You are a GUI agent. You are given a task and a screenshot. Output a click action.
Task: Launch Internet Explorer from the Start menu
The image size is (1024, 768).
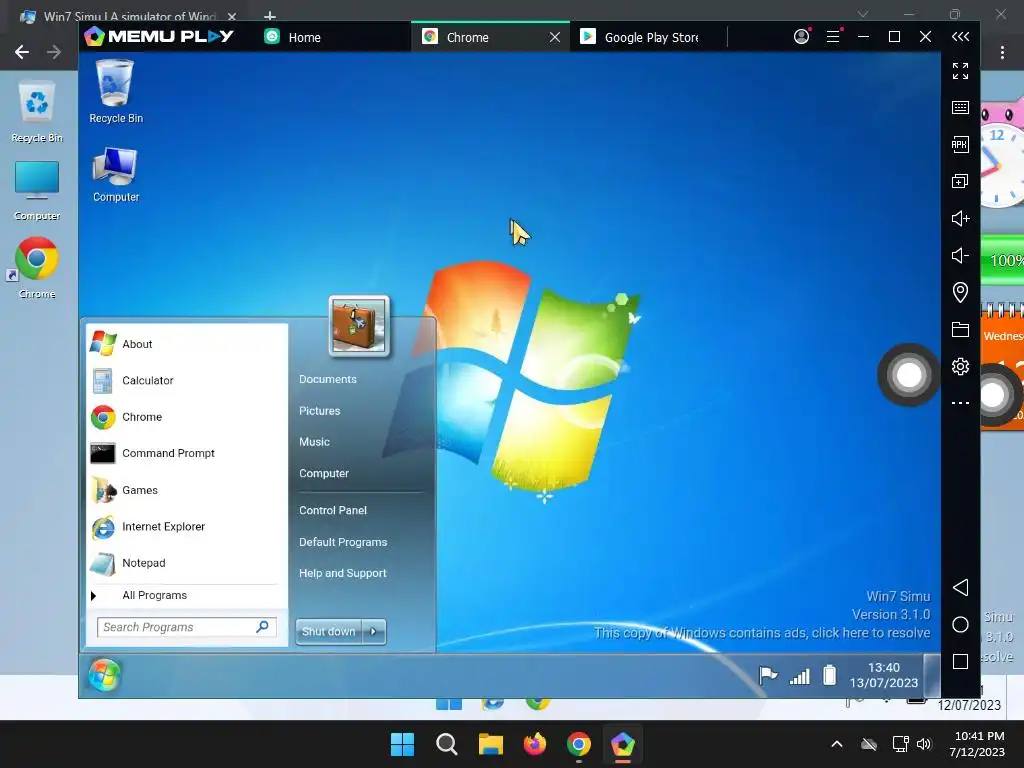[x=187, y=526]
